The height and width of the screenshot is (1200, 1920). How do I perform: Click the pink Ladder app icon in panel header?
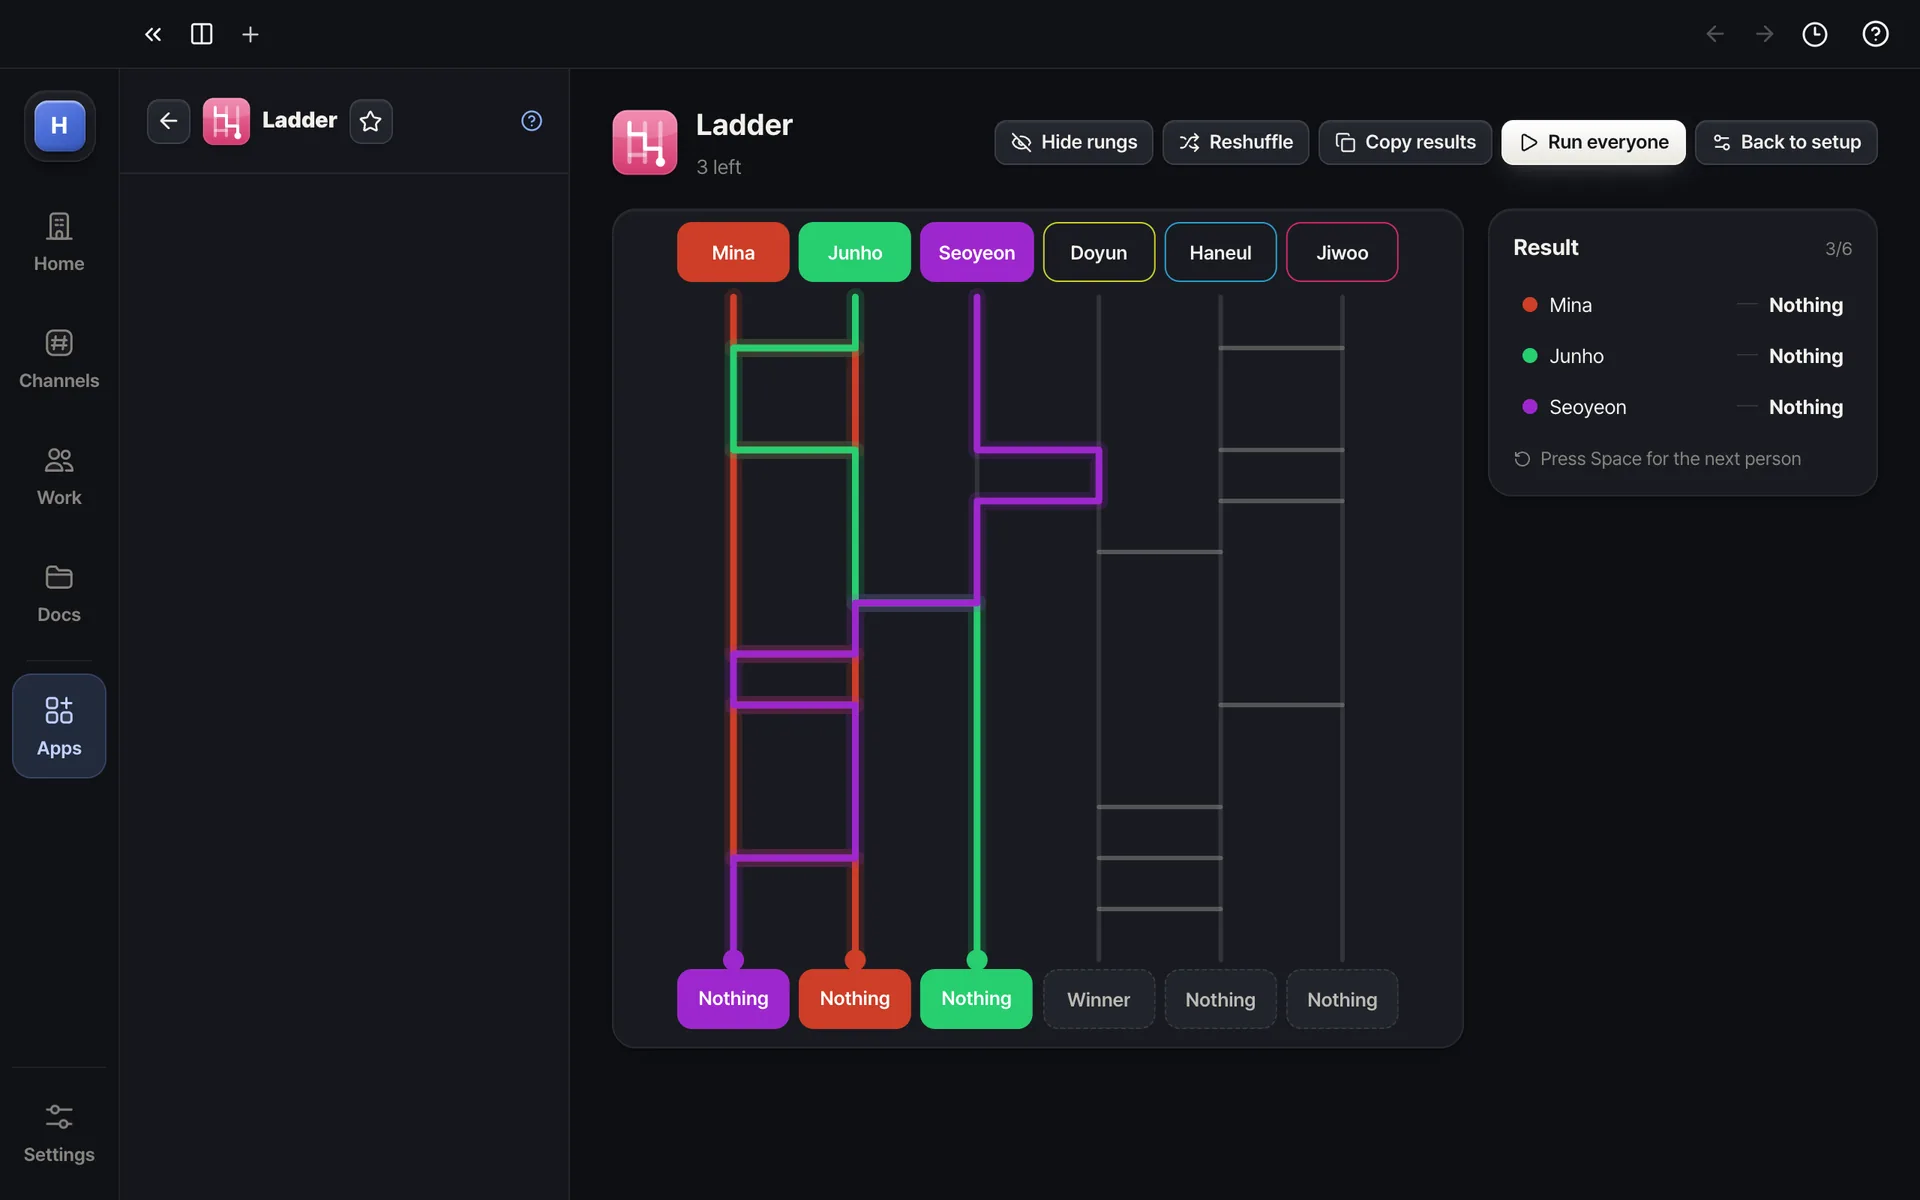(x=226, y=121)
